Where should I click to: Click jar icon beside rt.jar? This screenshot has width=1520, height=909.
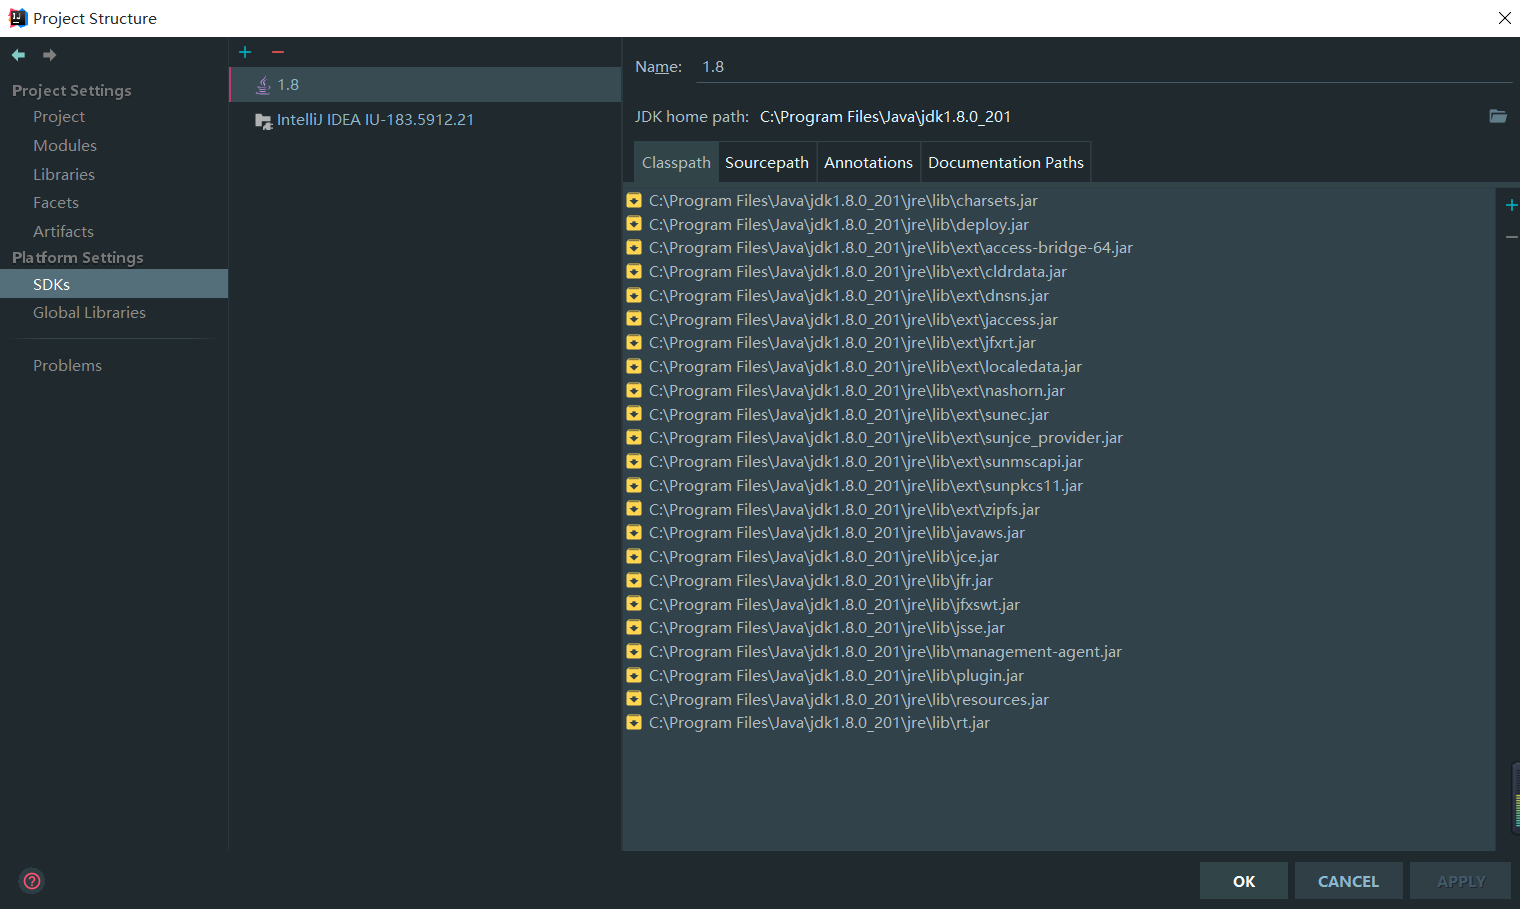click(634, 722)
